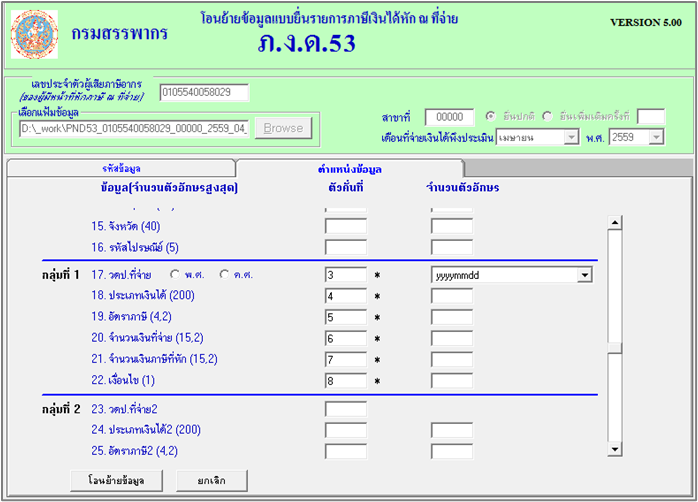Viewport: 698px width, 502px height.
Task: Click the label 22. เงื่อนไข (1)
Action: (x=123, y=381)
